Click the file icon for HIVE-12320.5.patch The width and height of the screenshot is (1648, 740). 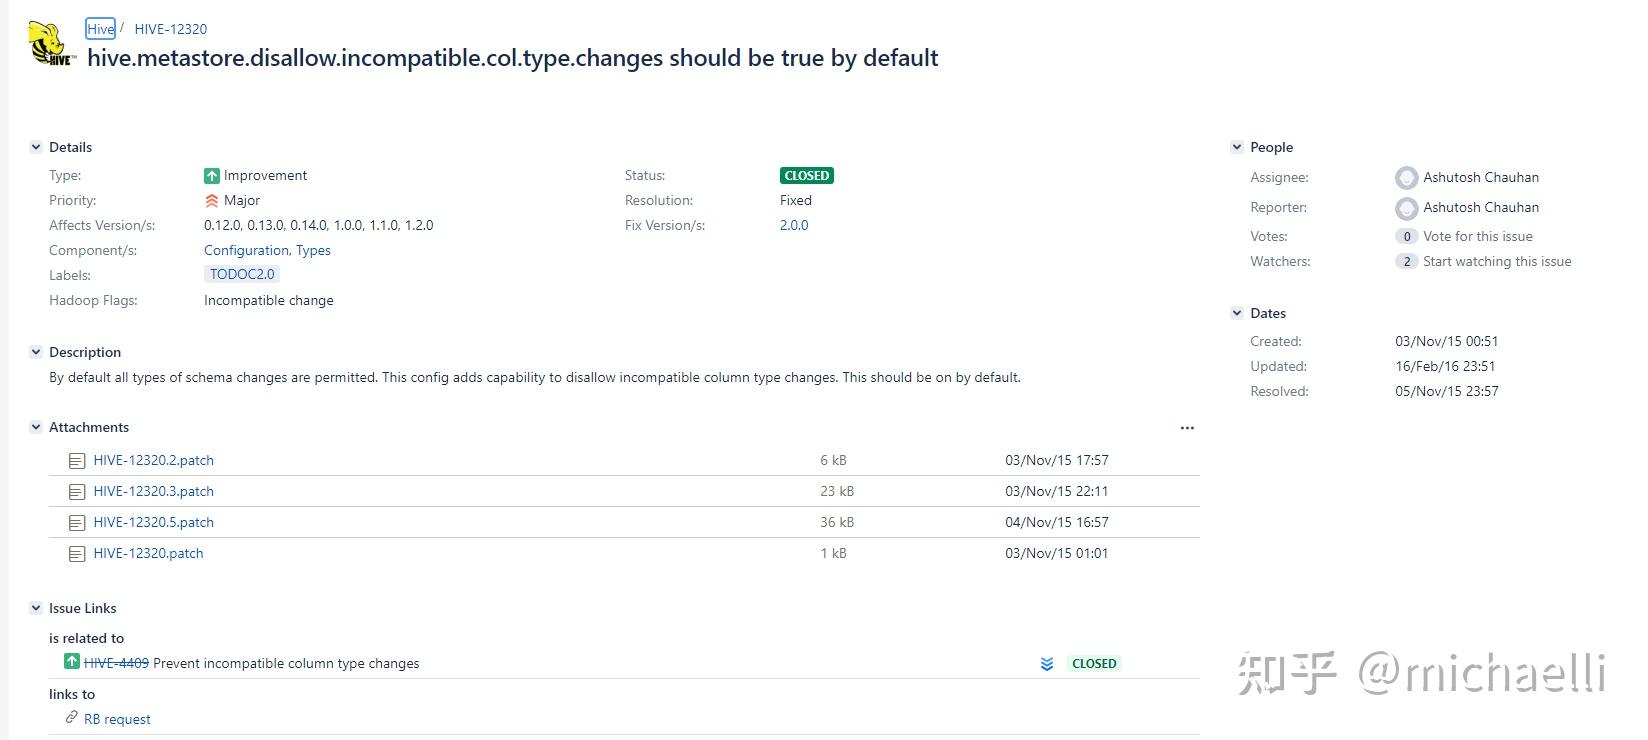pyautogui.click(x=77, y=523)
